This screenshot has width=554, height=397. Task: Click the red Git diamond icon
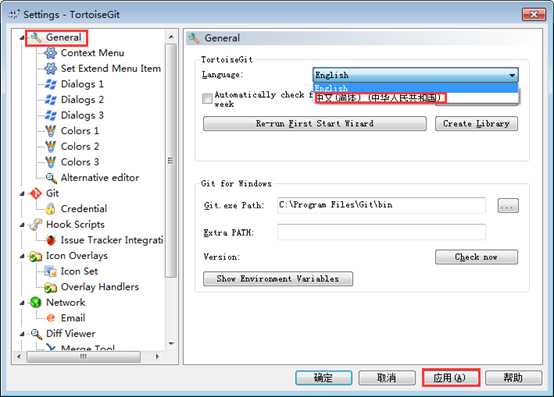click(36, 193)
